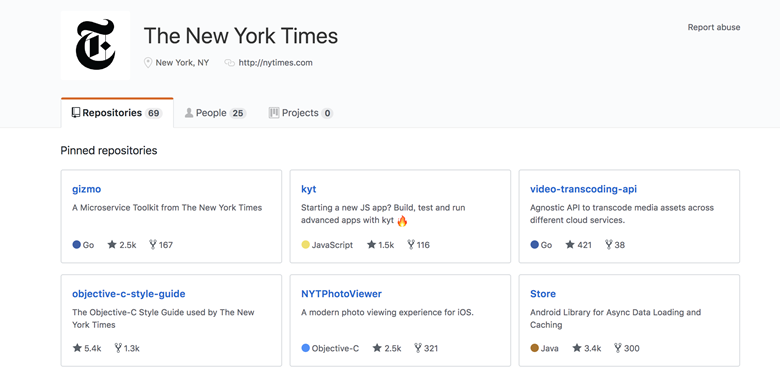780x385 pixels.
Task: Click the star icon on gizmo repository
Action: coord(112,245)
